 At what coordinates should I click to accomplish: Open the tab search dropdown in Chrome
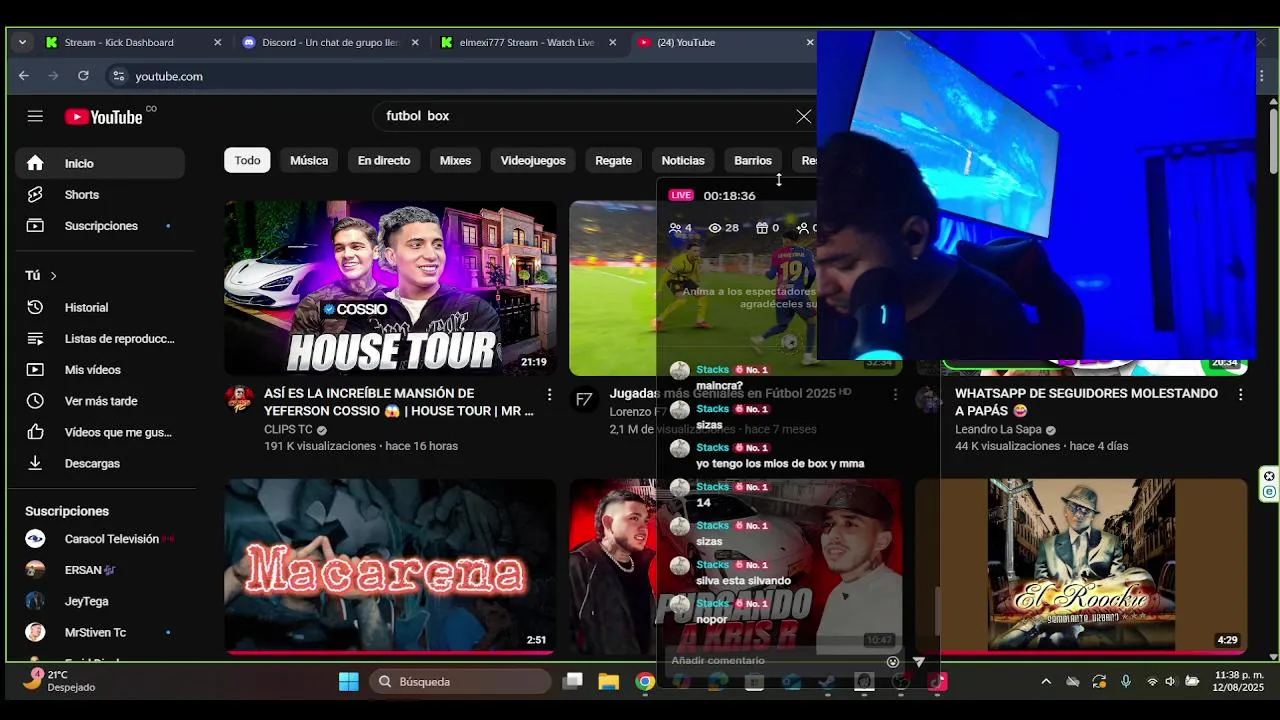coord(22,42)
